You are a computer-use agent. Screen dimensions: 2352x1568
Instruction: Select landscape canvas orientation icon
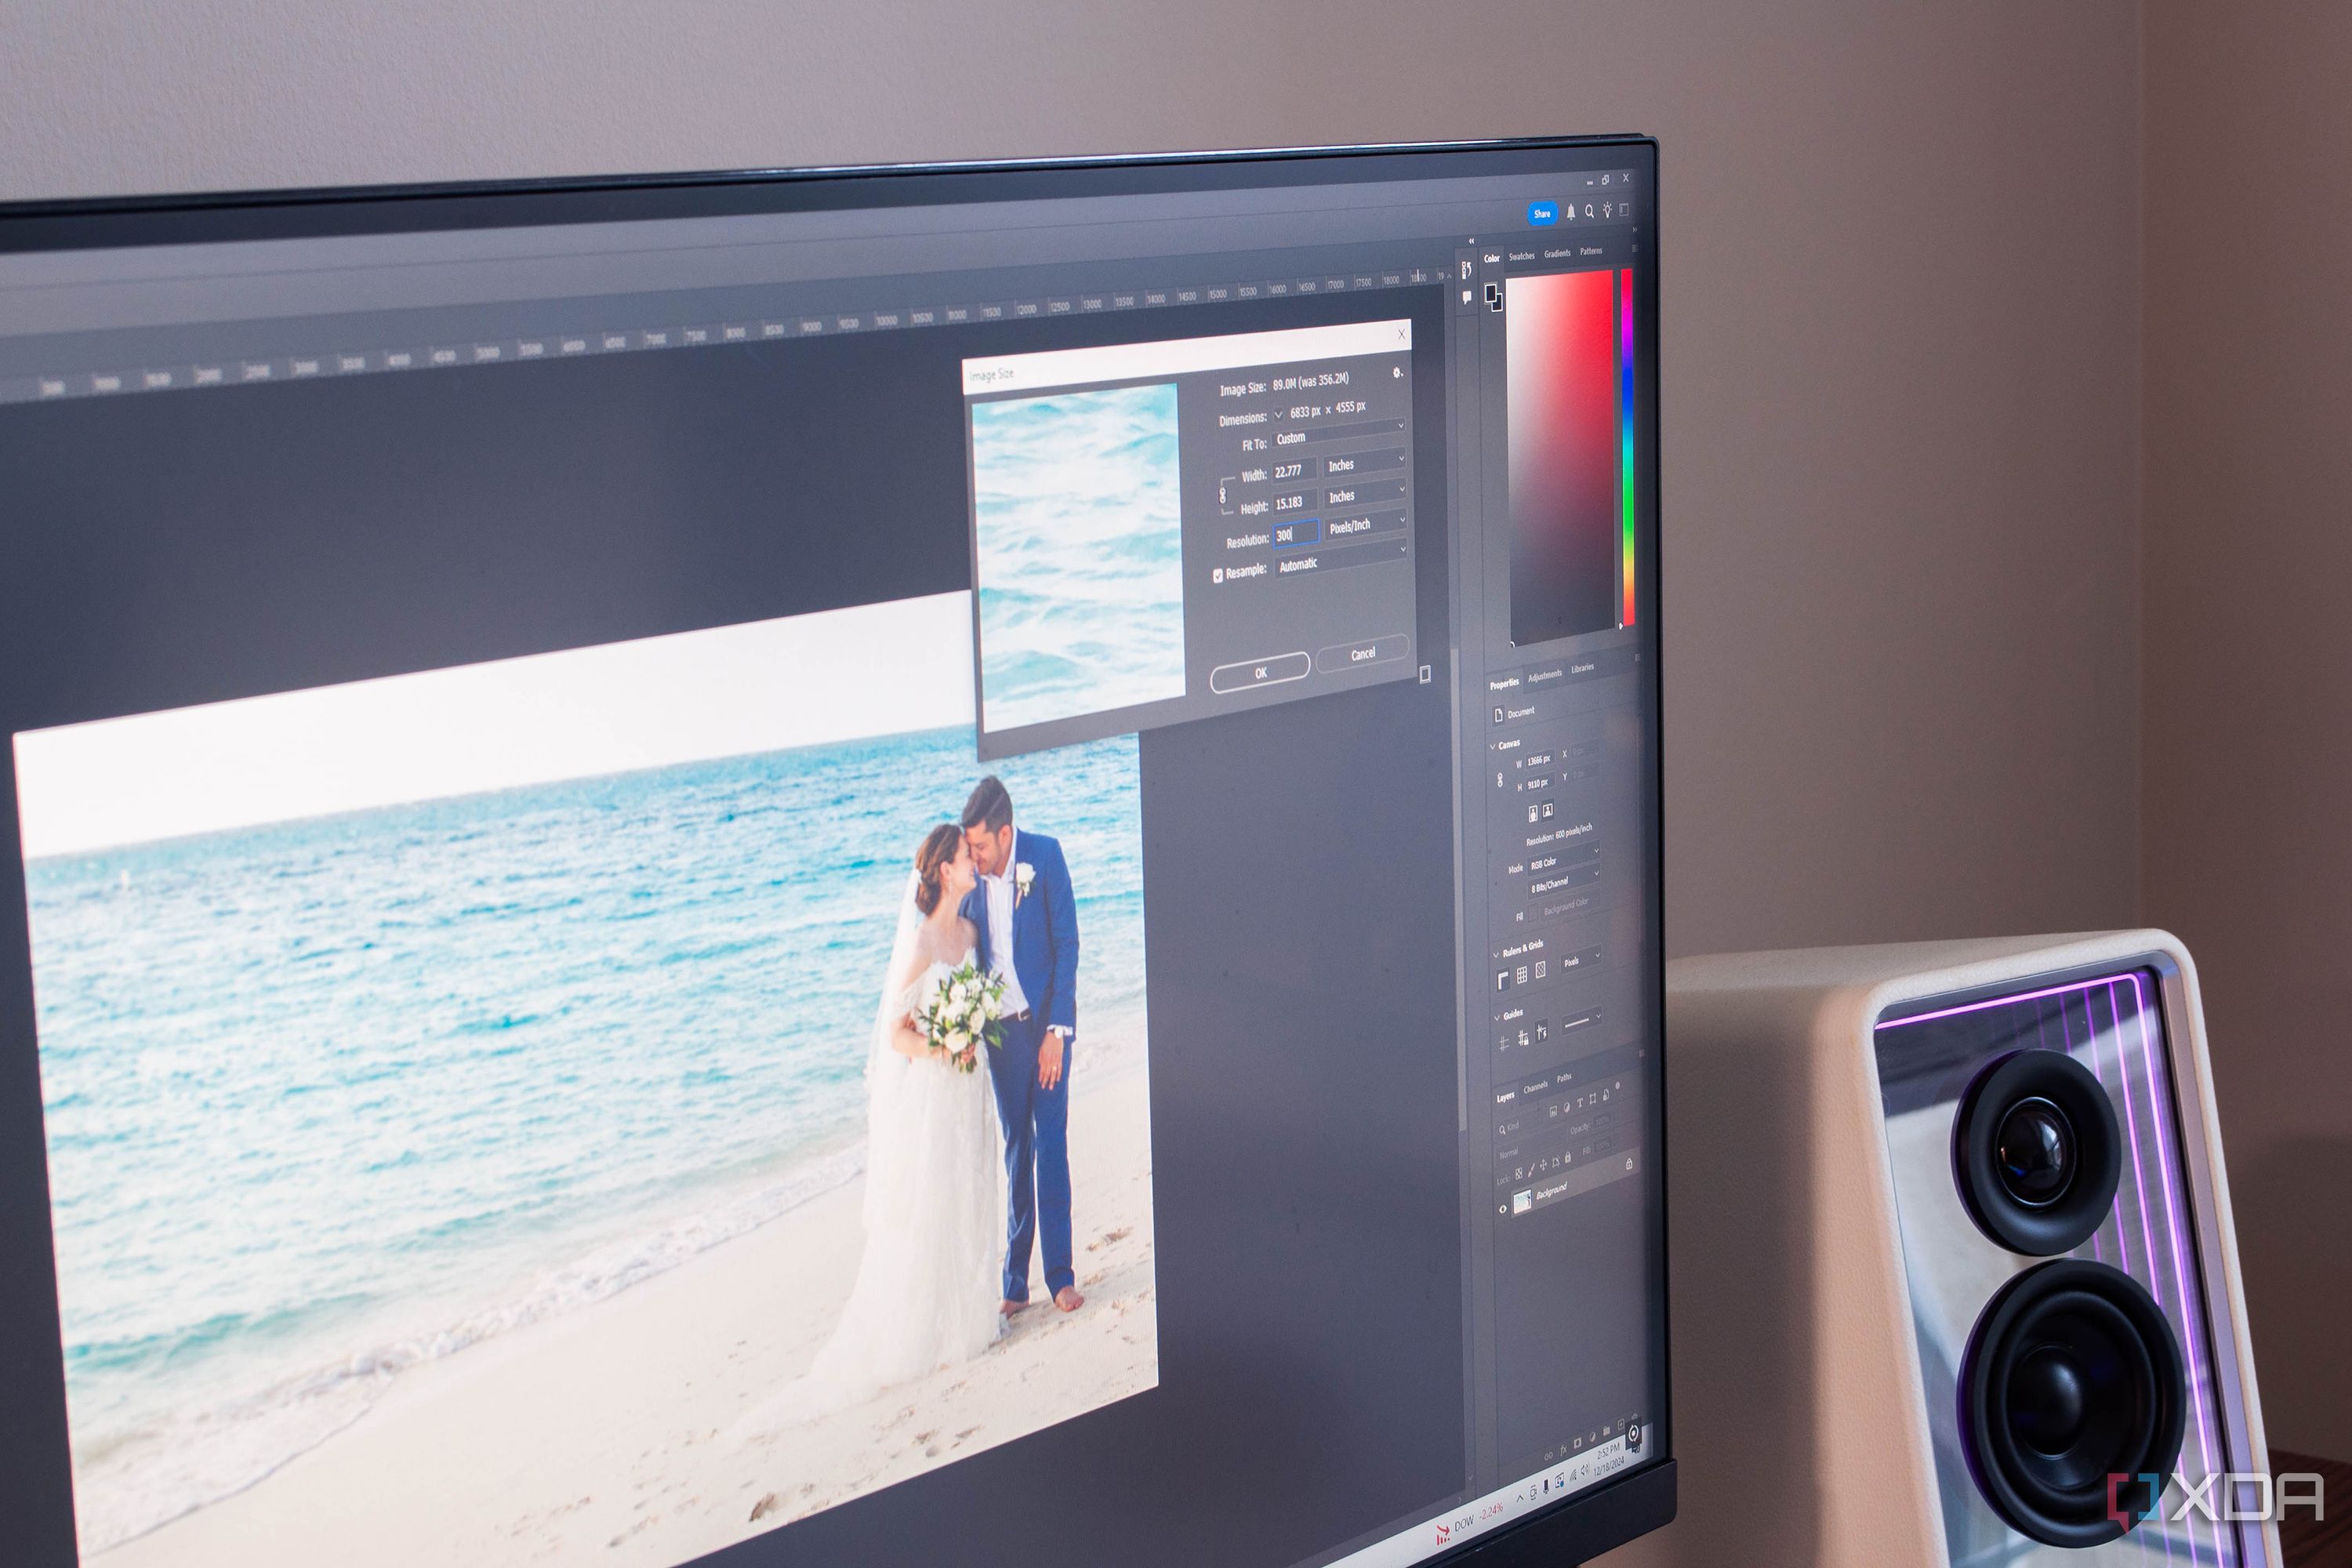point(1547,811)
